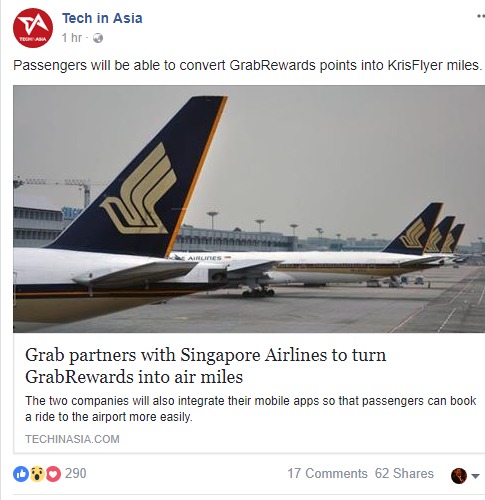Click the article description text
485x500 pixels.
[x=251, y=409]
